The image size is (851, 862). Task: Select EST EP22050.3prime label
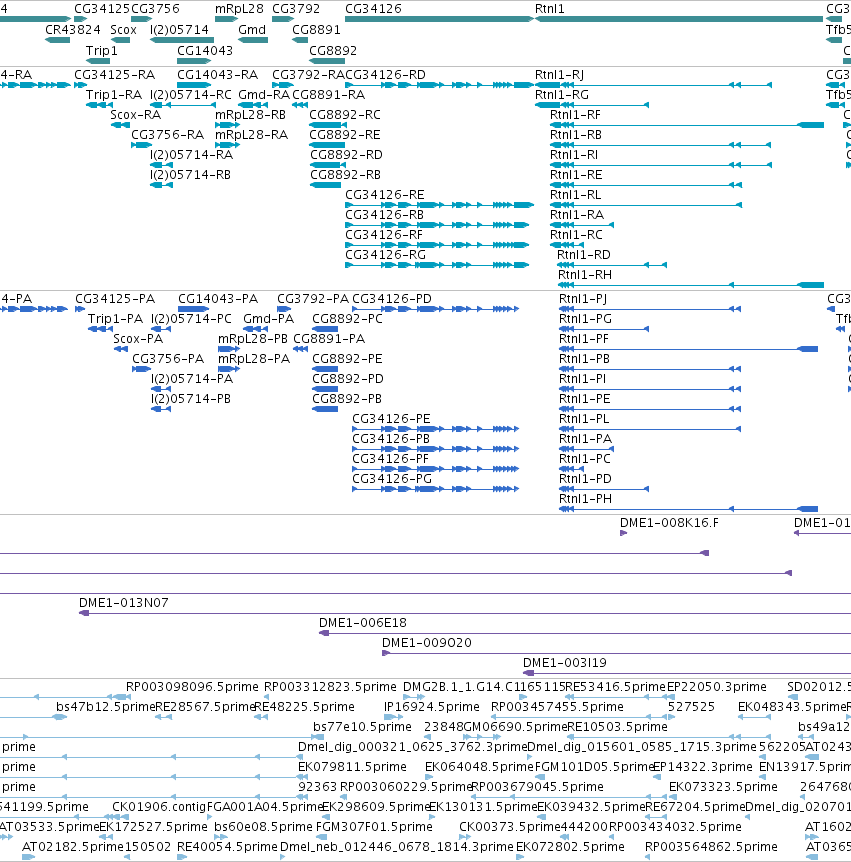coord(716,687)
